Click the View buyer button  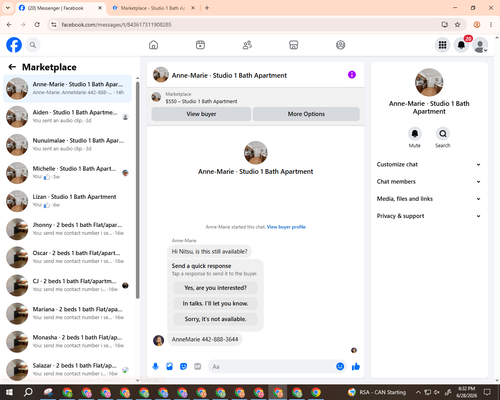pos(201,114)
